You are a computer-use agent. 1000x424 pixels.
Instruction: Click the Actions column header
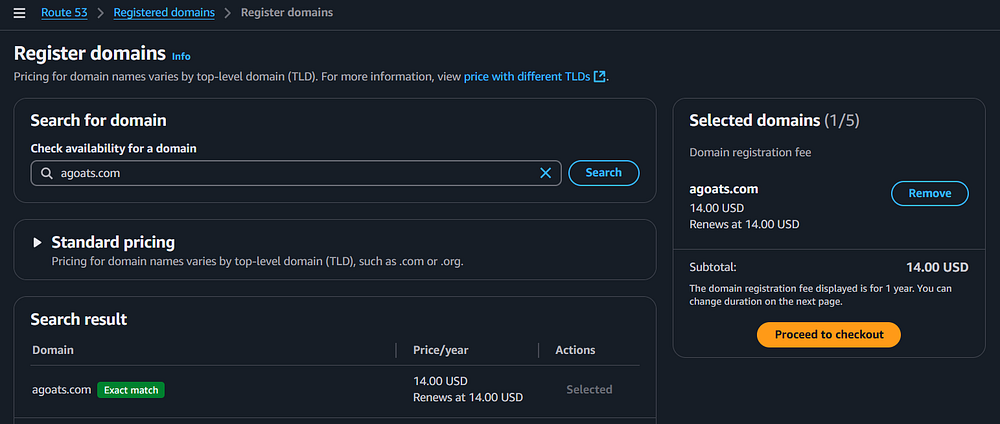click(x=575, y=350)
